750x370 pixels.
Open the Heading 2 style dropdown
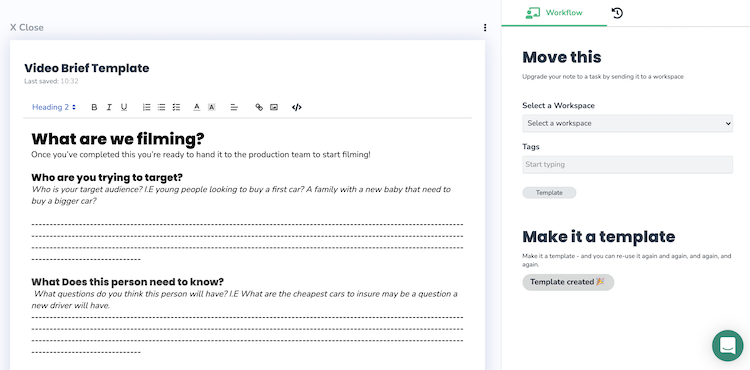54,108
